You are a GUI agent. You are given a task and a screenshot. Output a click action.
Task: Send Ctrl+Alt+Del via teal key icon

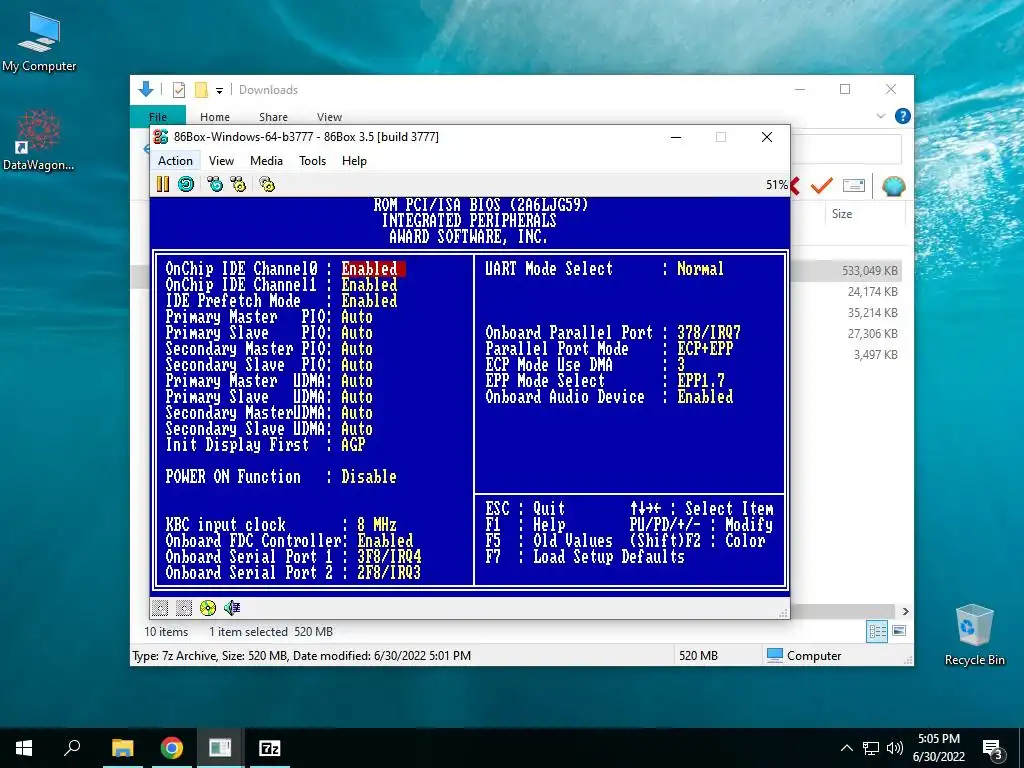pyautogui.click(x=215, y=184)
